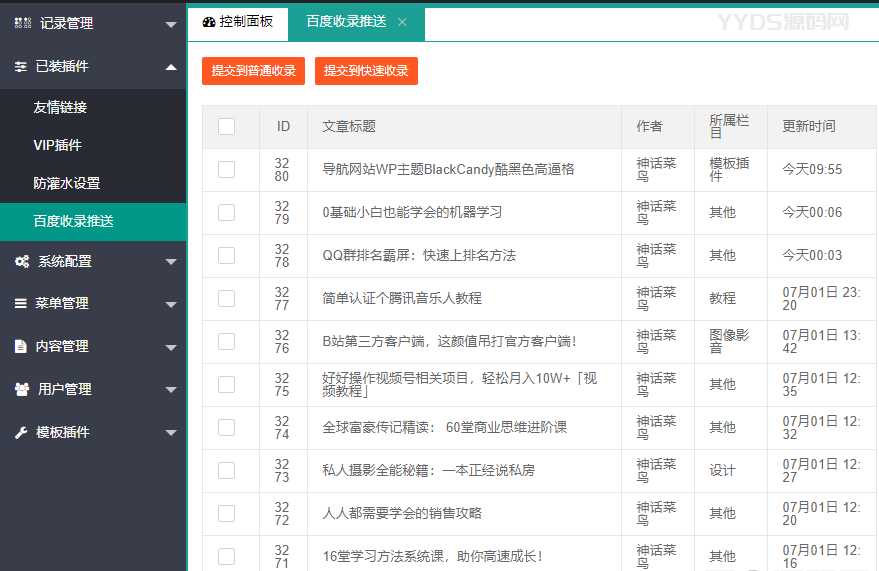Click the 菜单管理 list icon
Screen dimensions: 879x571
coord(21,303)
